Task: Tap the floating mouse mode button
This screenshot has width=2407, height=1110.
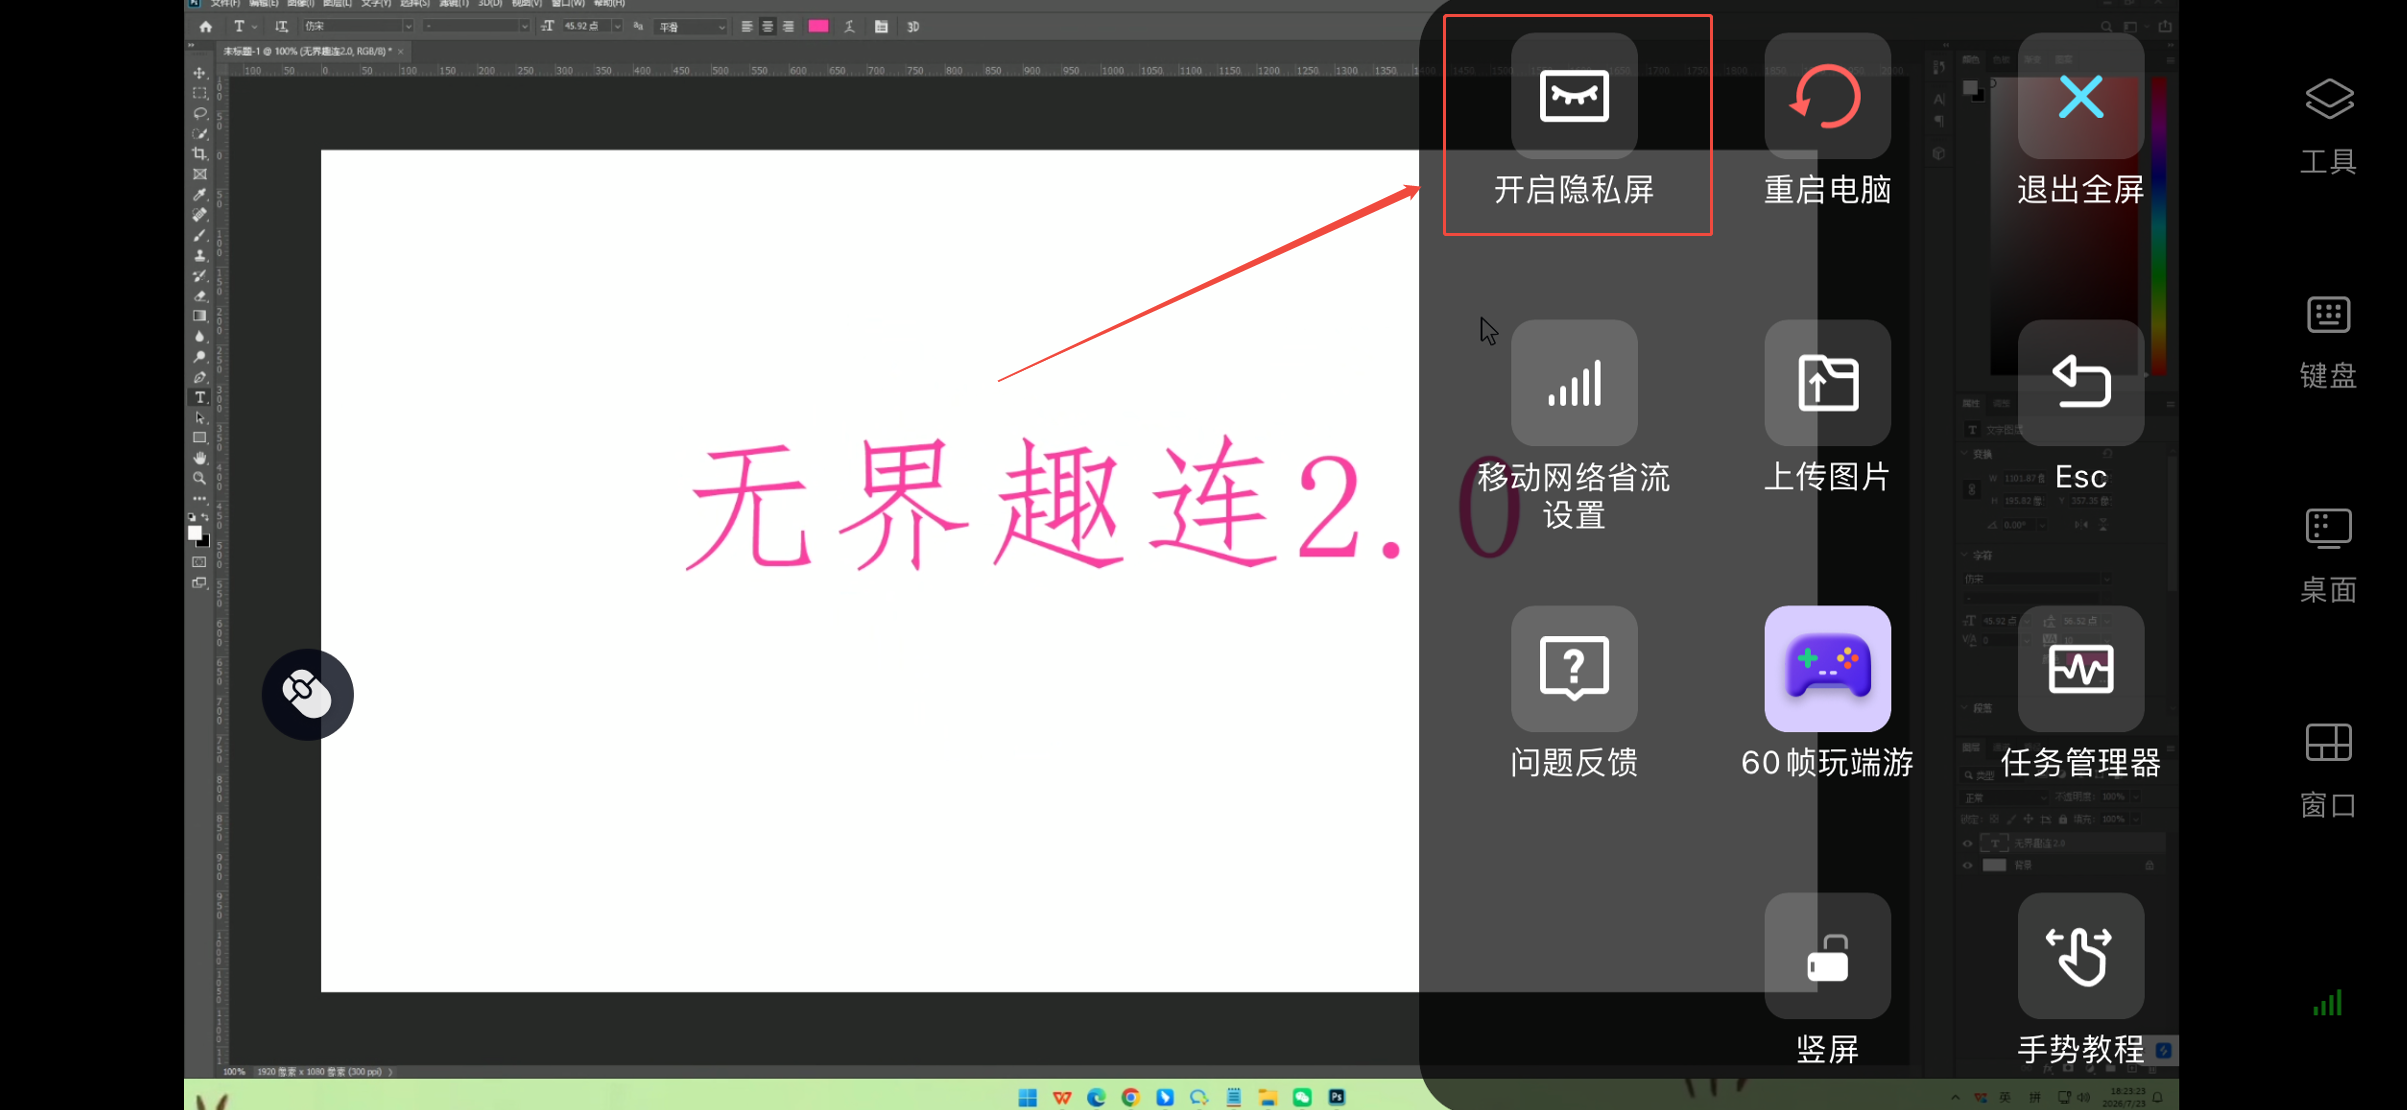Action: (307, 694)
